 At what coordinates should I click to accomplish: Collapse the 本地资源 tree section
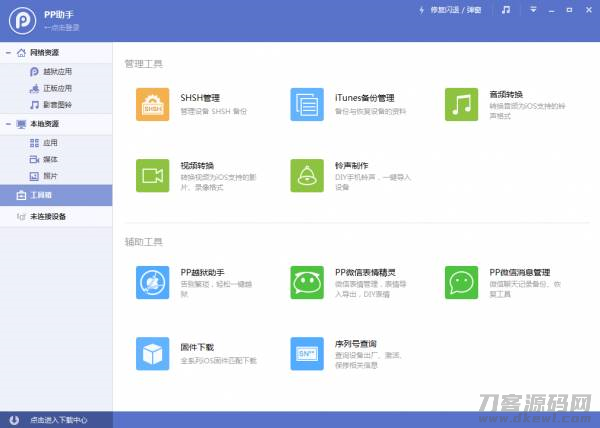point(8,124)
